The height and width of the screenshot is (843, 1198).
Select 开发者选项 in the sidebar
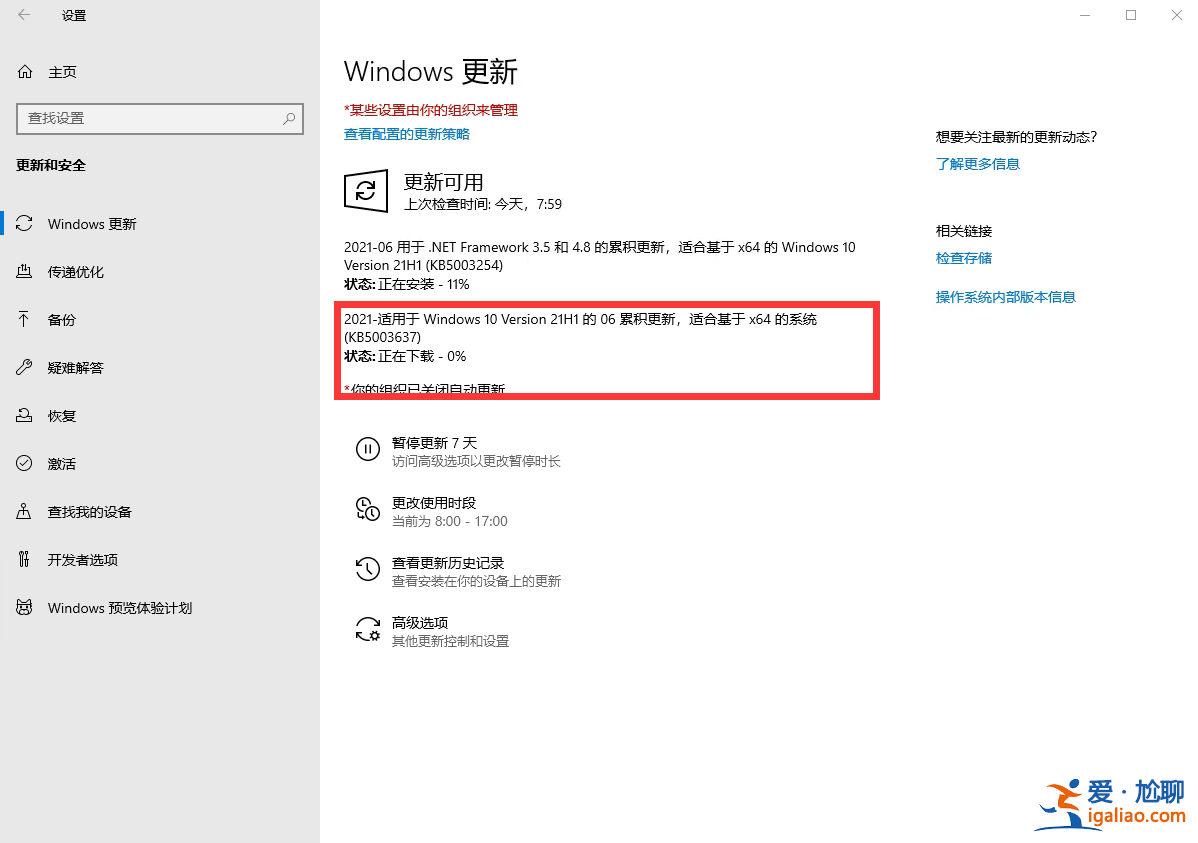point(82,559)
